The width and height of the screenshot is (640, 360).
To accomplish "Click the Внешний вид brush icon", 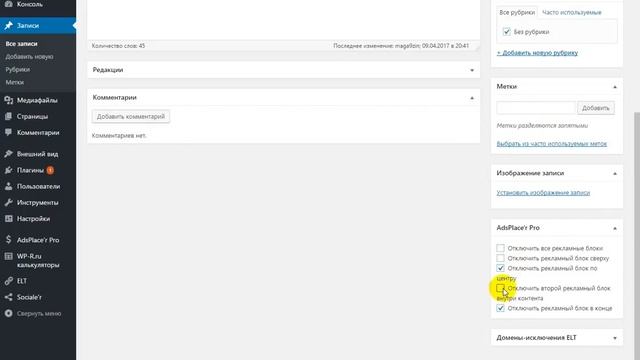I will click(9, 154).
